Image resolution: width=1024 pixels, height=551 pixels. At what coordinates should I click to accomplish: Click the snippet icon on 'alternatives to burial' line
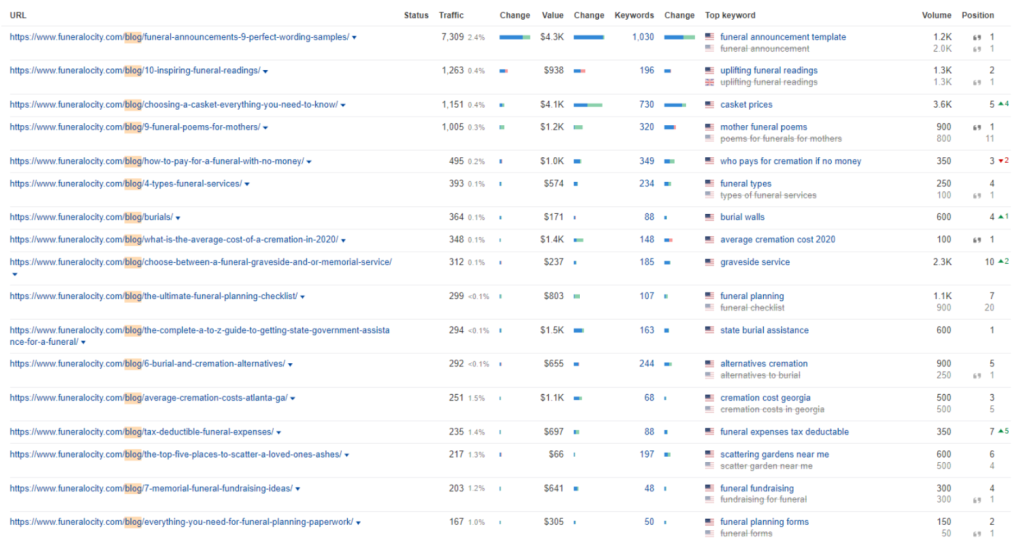(977, 376)
